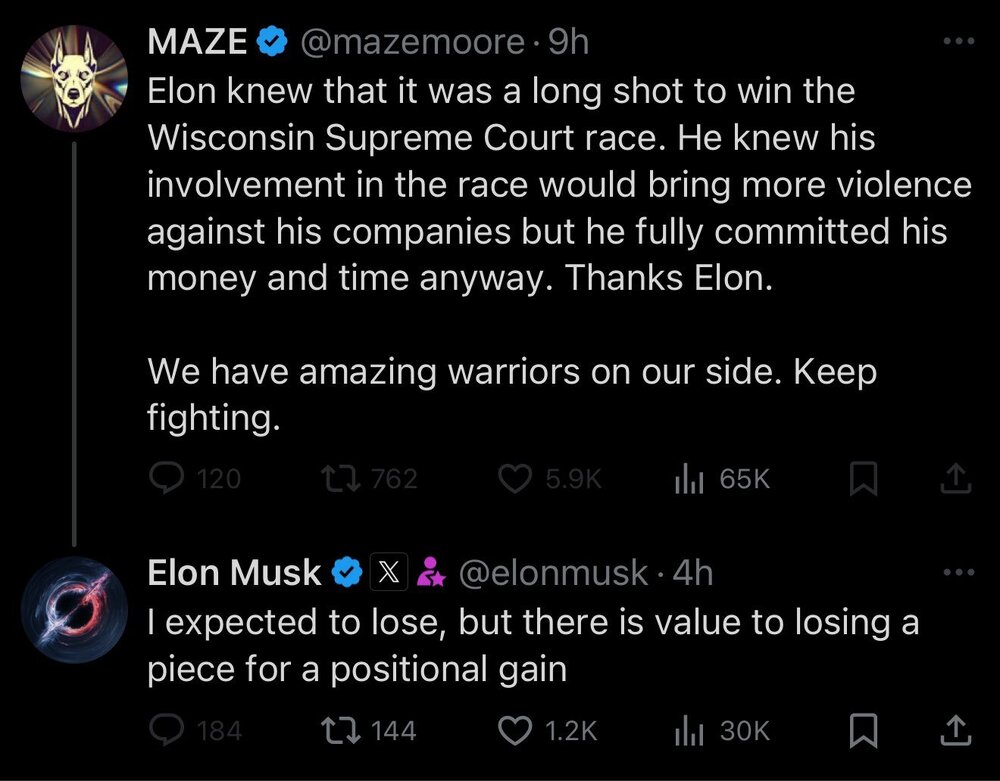1000x781 pixels.
Task: Reply to MAZE's post
Action: point(164,480)
